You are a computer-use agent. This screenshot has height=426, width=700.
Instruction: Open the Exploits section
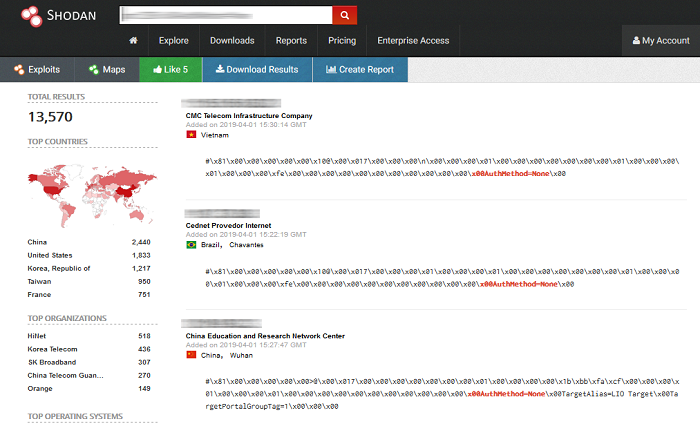[x=37, y=70]
